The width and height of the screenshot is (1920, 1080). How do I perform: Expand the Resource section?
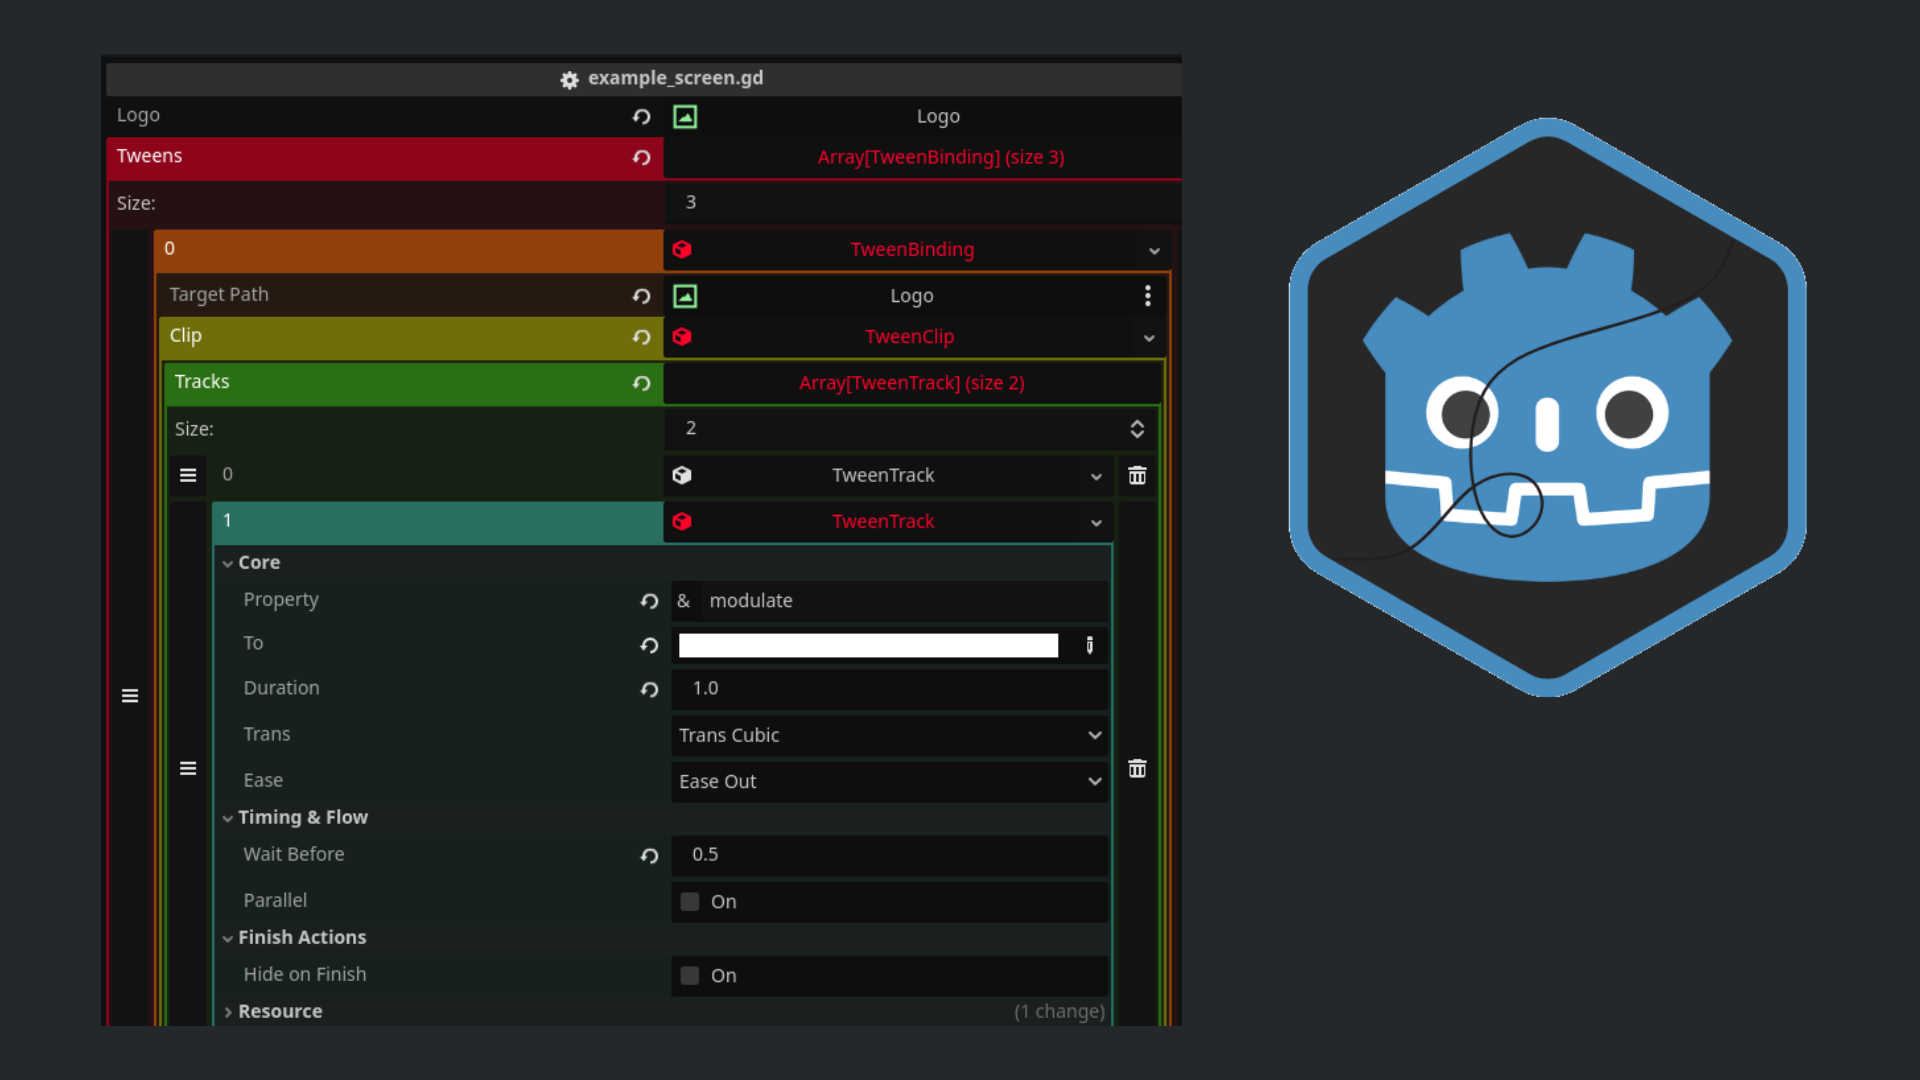click(x=228, y=1012)
